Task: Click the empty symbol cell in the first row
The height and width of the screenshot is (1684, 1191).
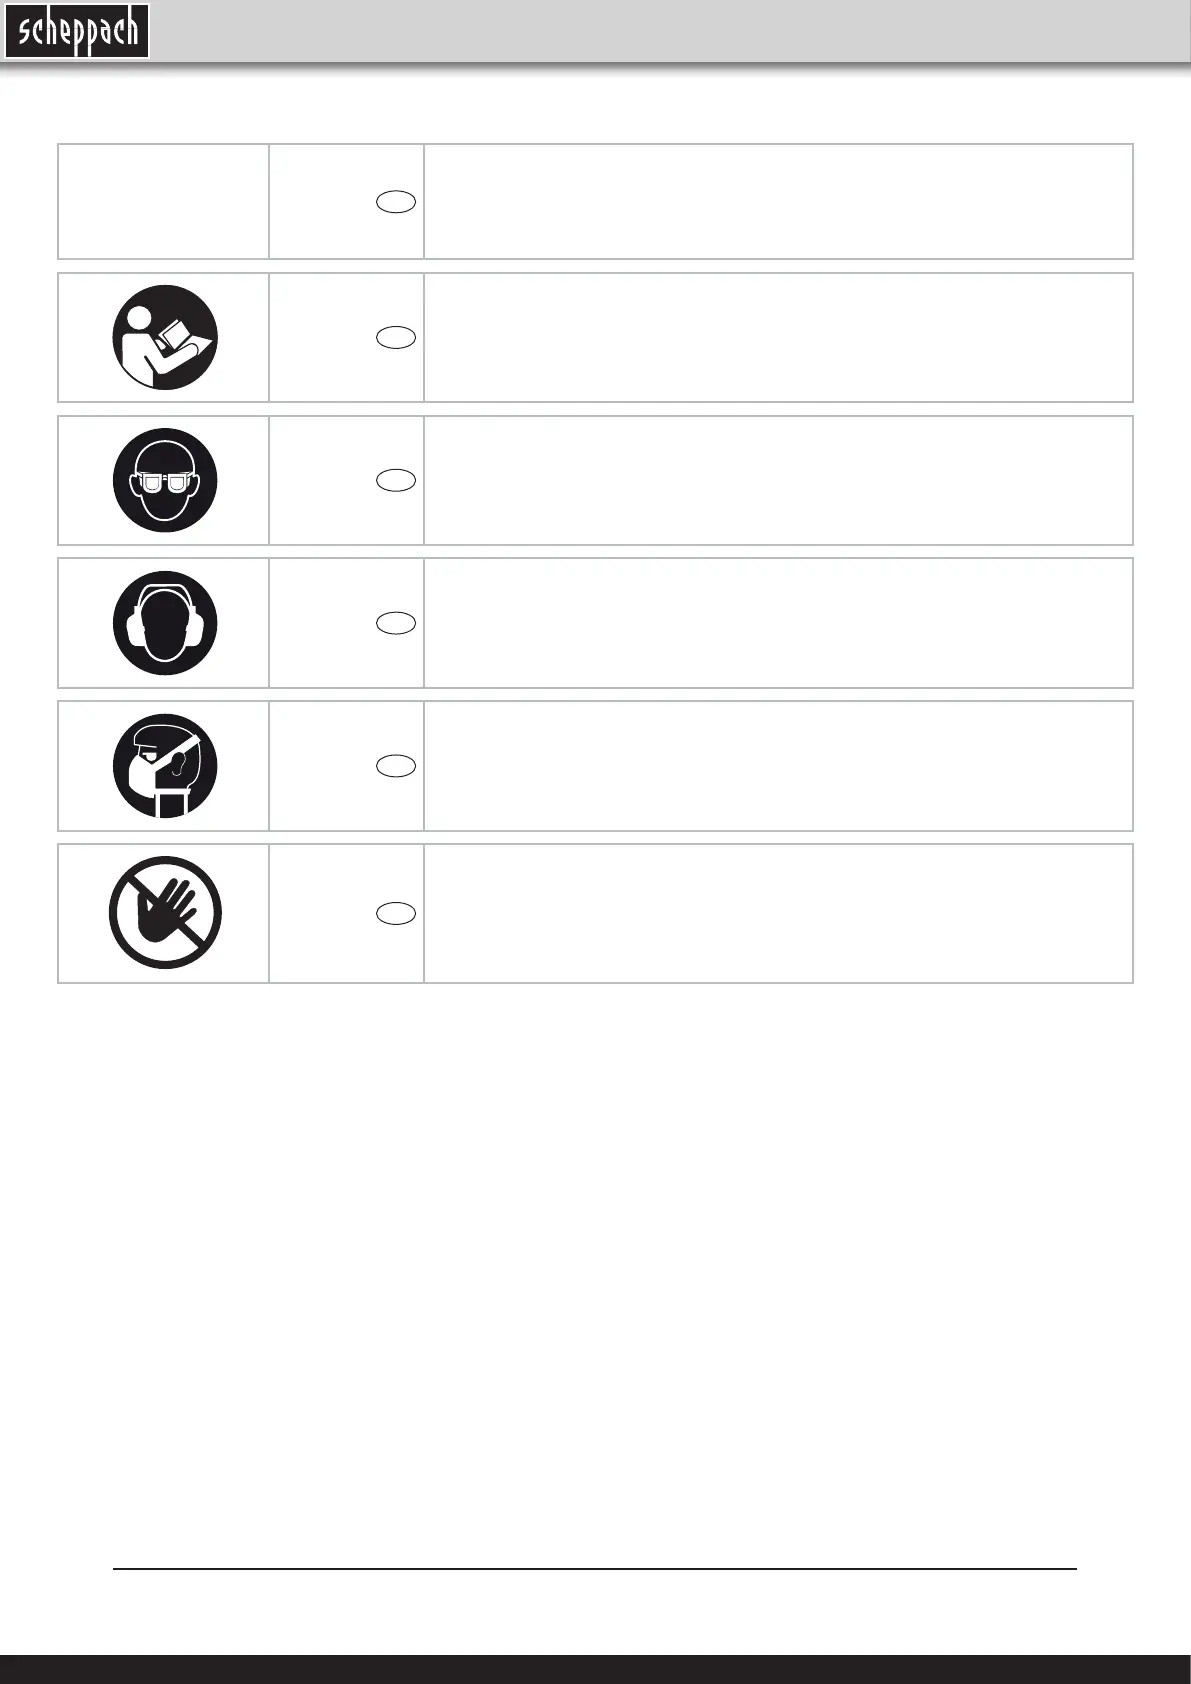Action: coord(164,201)
